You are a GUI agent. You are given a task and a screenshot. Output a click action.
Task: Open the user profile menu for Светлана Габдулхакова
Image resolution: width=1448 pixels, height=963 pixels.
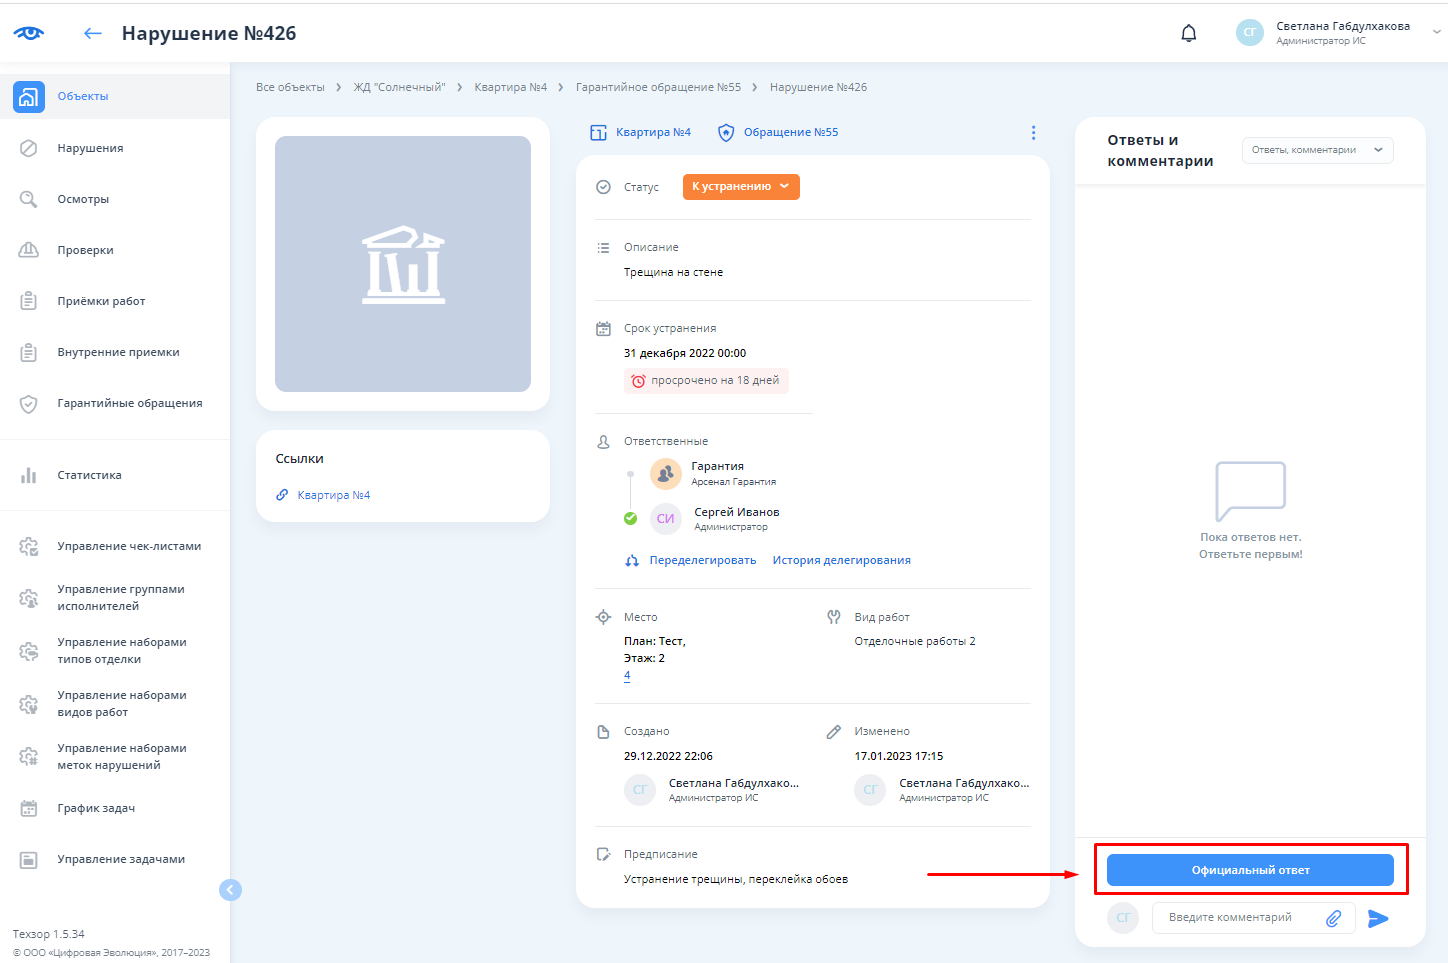(x=1340, y=33)
